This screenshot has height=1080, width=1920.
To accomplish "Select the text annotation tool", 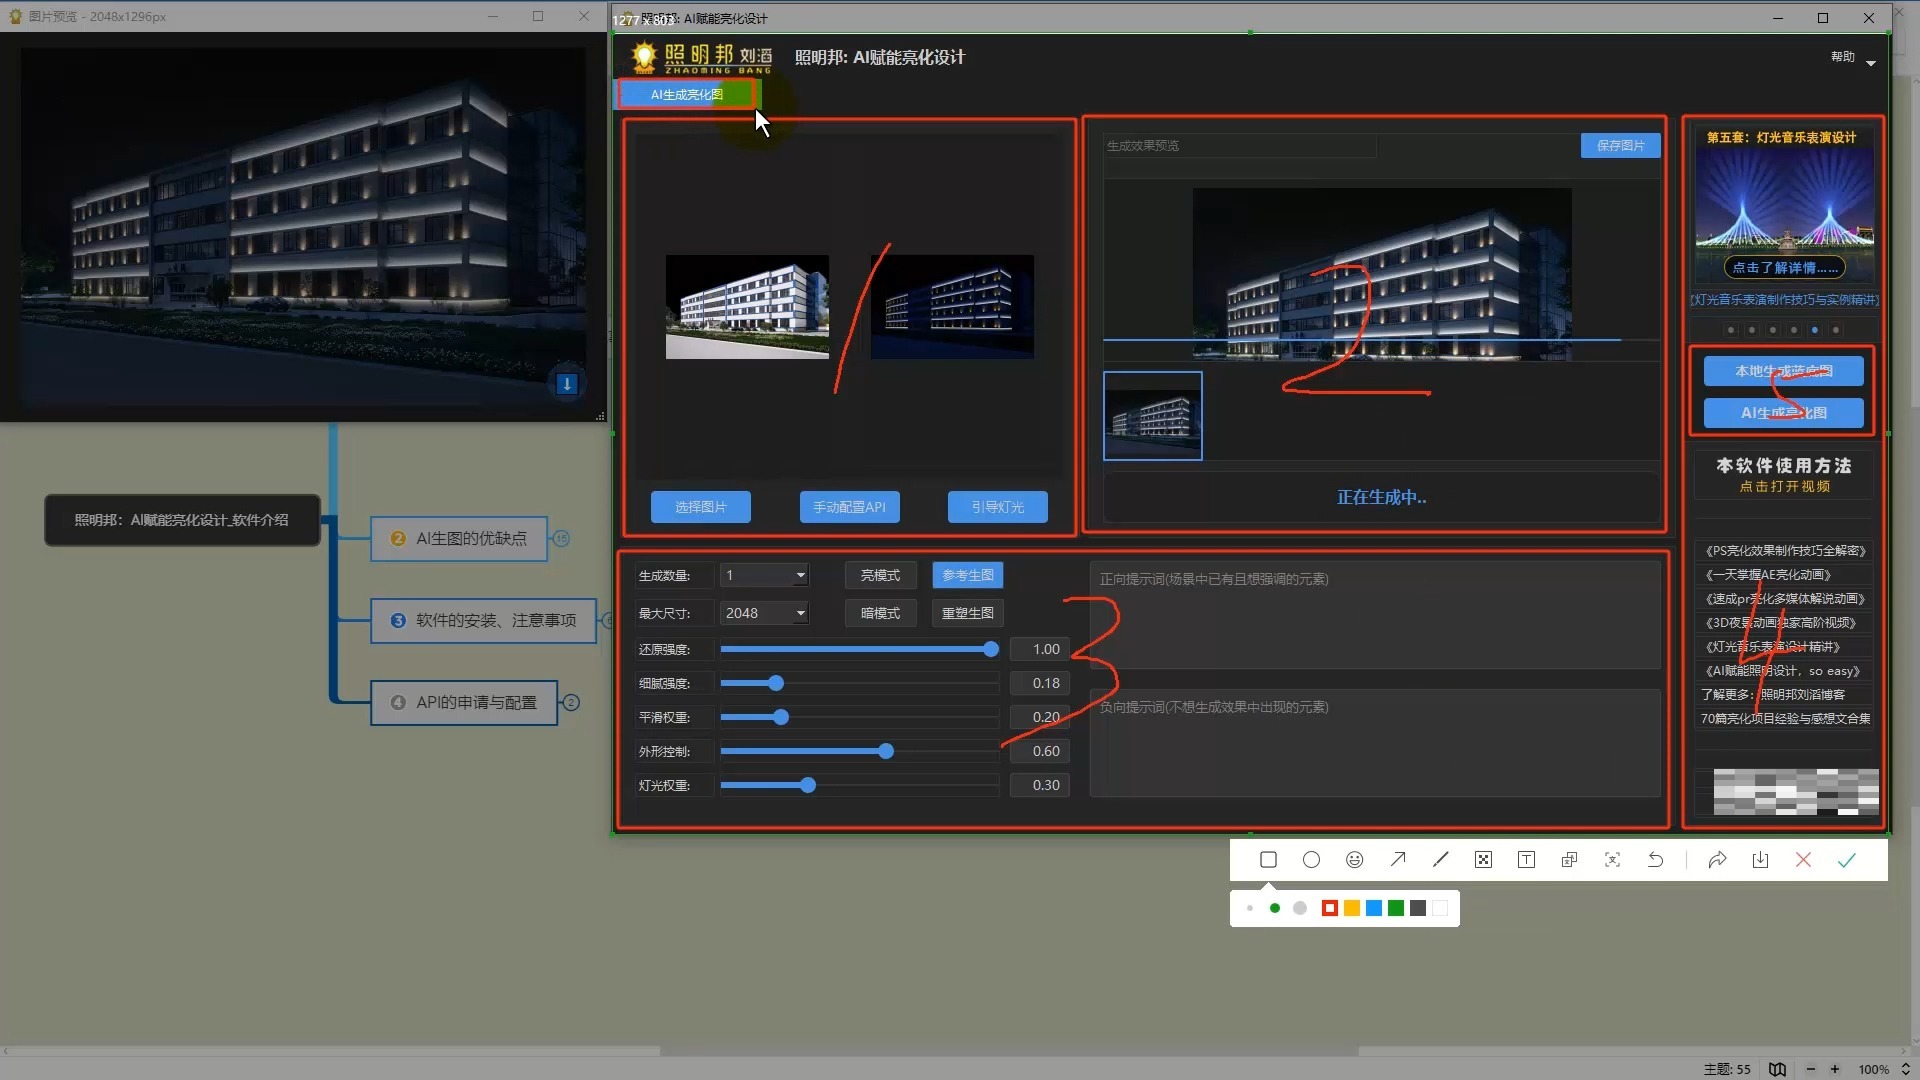I will pyautogui.click(x=1526, y=860).
